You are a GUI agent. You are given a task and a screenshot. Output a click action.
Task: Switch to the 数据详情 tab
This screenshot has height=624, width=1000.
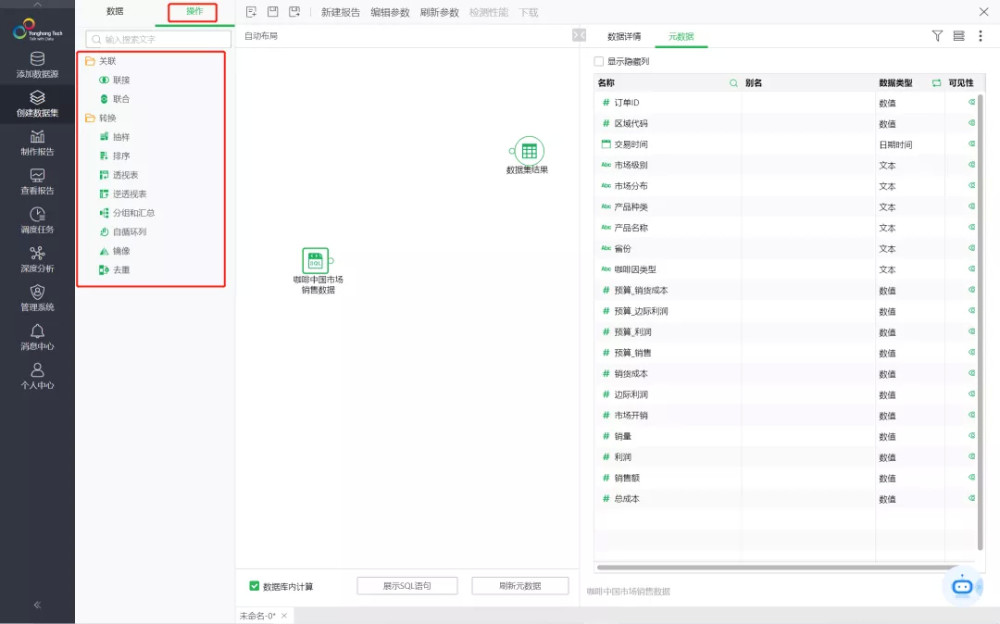[x=624, y=36]
